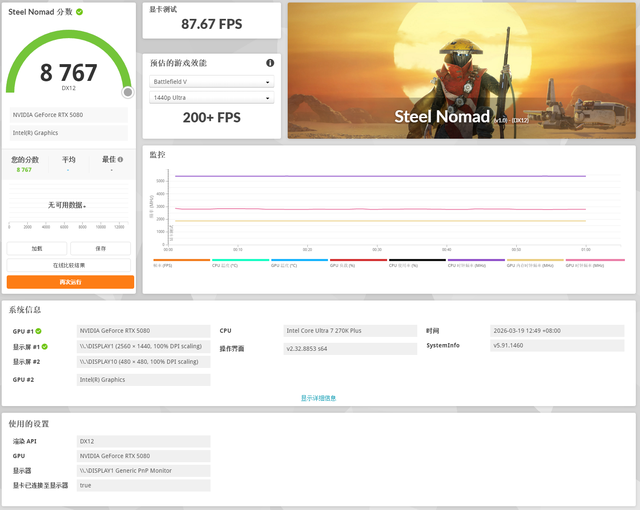Toggle the black CPU 使用率 (%) legend
The width and height of the screenshot is (640, 510).
point(417,263)
